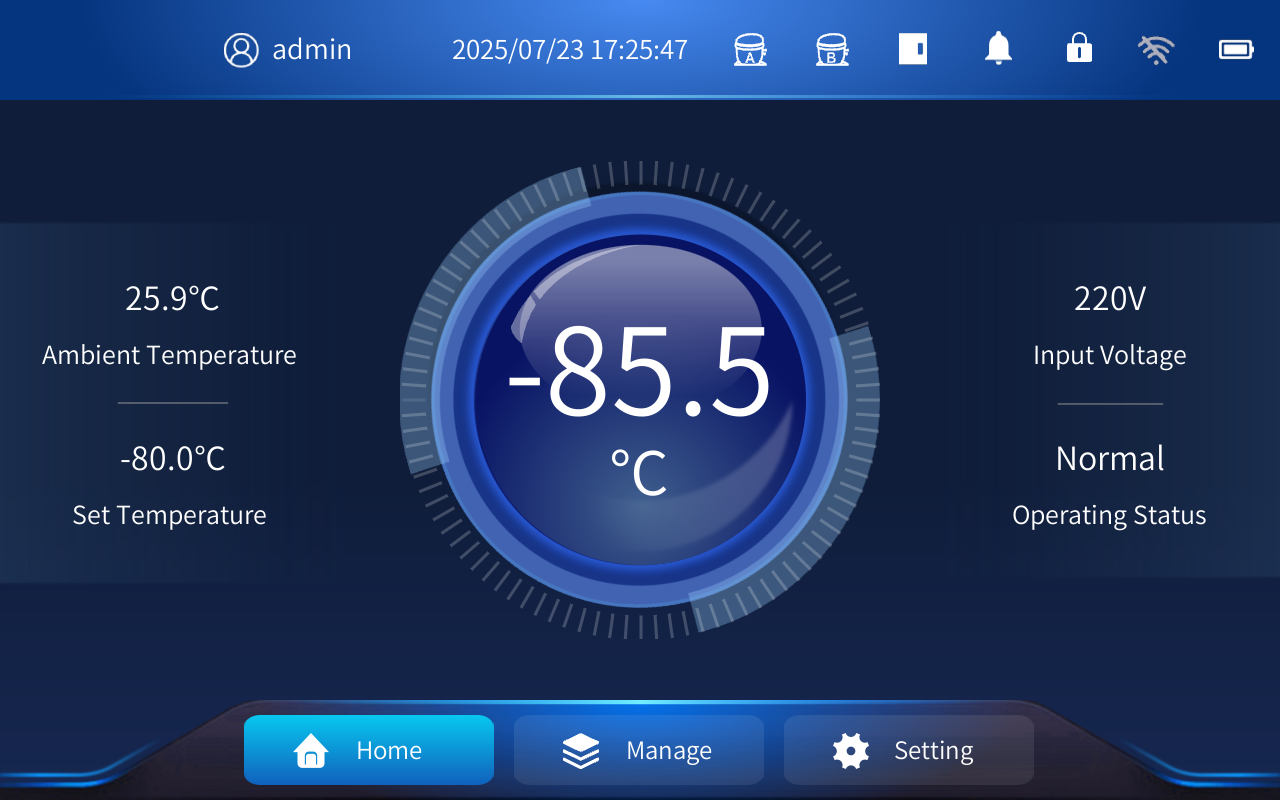Tap the Normal operating status value
1280x800 pixels.
[1110, 459]
